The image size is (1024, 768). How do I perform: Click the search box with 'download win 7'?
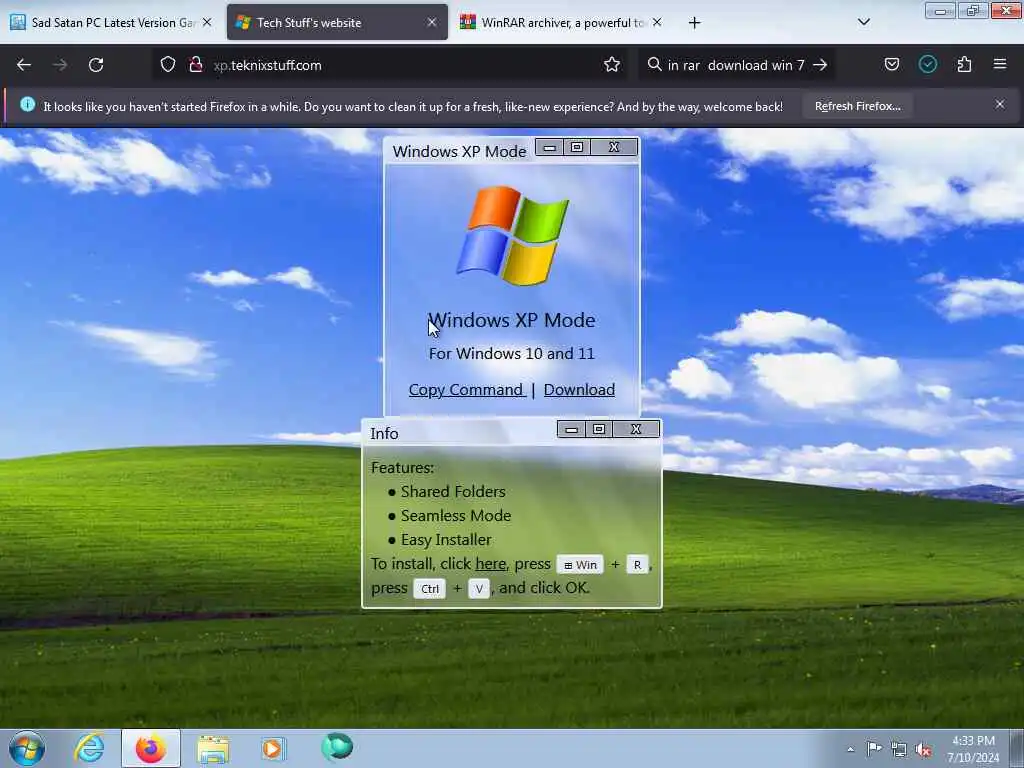735,65
